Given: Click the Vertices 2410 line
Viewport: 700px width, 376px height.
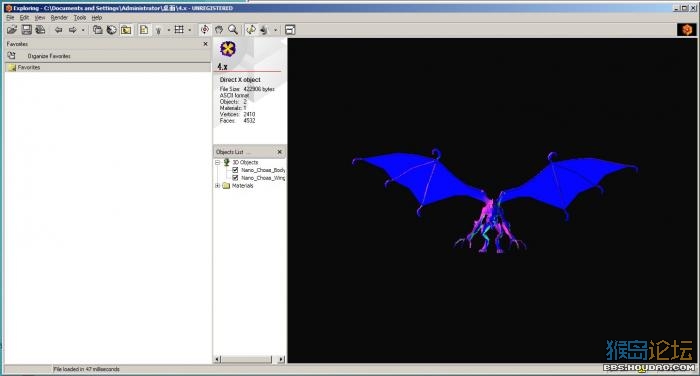Looking at the screenshot, I should (237, 114).
